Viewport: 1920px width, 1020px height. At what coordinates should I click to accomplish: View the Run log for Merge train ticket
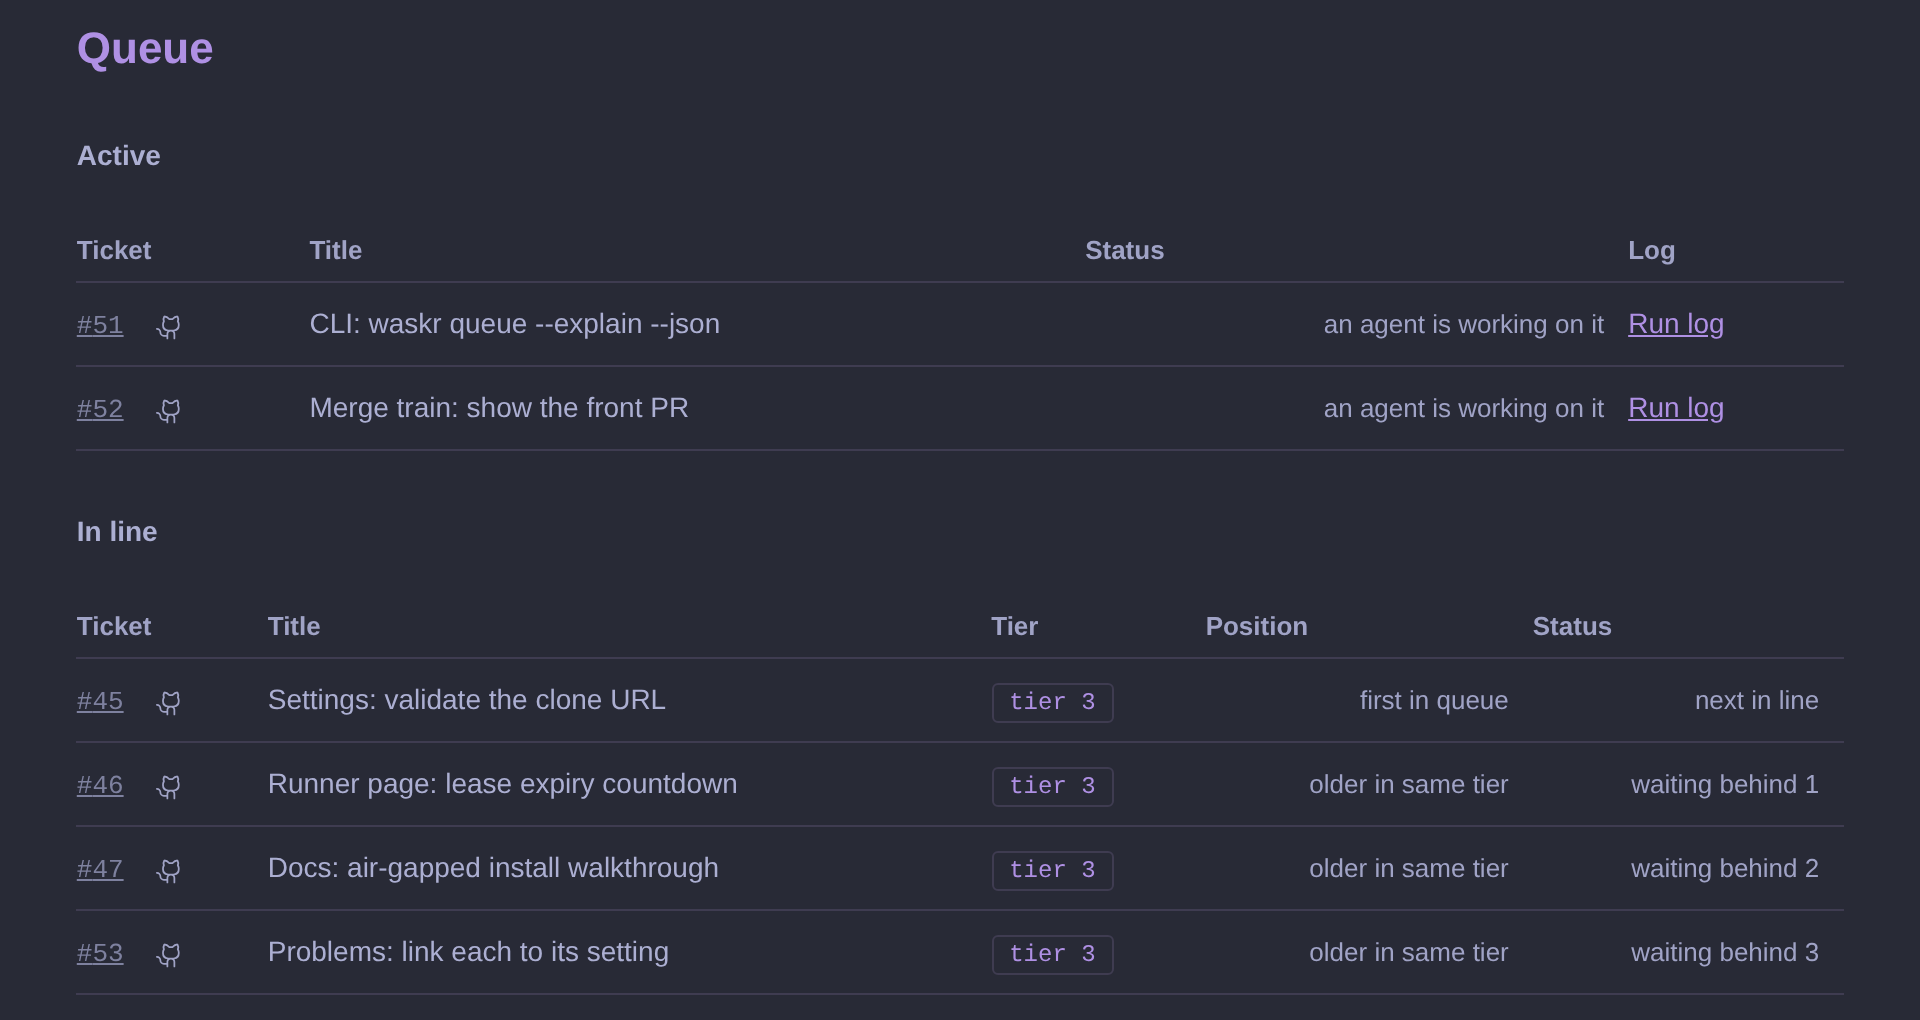pyautogui.click(x=1676, y=408)
